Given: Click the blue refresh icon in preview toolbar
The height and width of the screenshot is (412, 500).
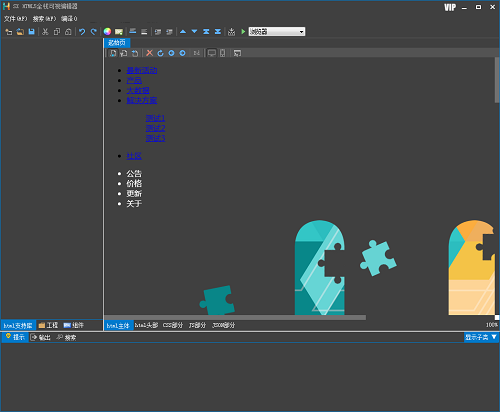Looking at the screenshot, I should [160, 53].
